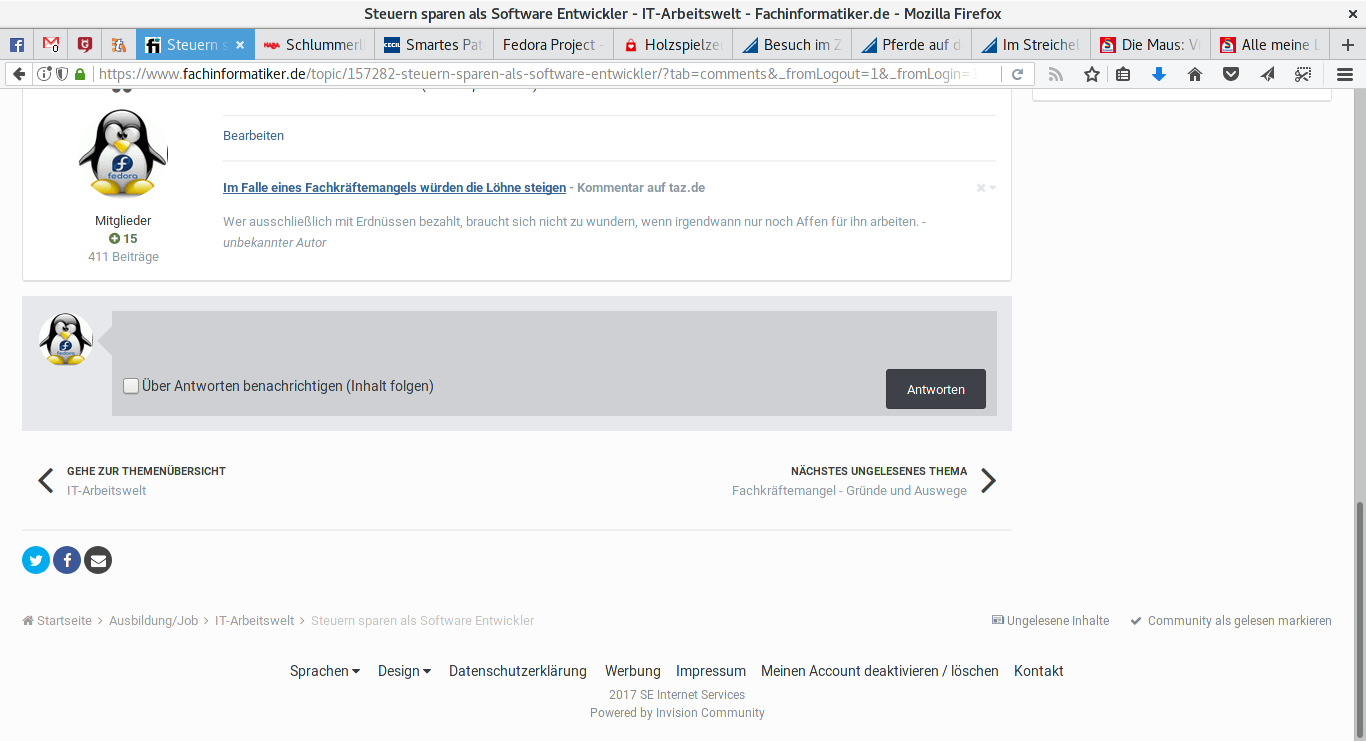Click the green padlock security icon

pos(80,74)
